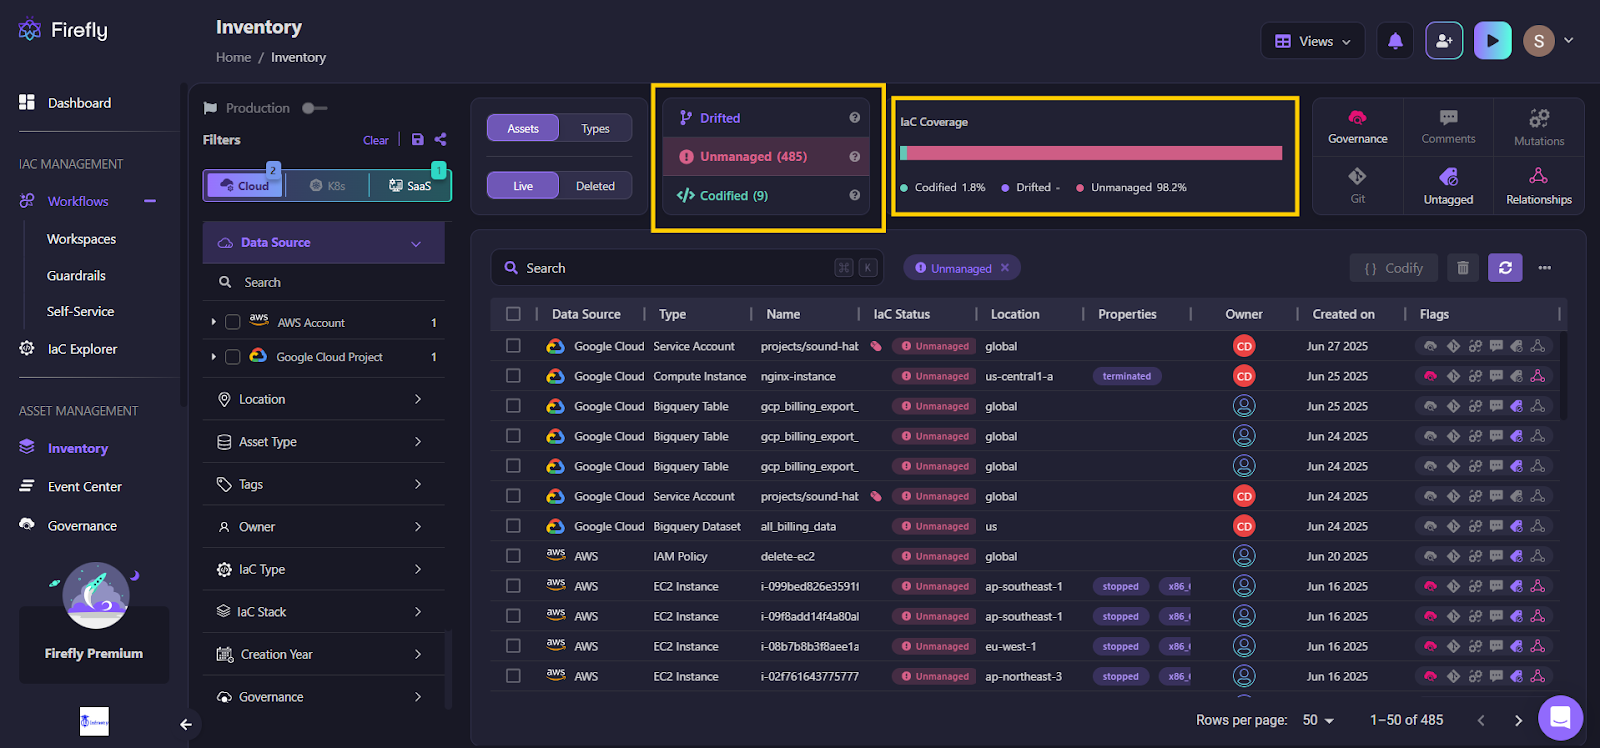Check the Google Cloud Project checkbox
This screenshot has height=748, width=1600.
(233, 357)
